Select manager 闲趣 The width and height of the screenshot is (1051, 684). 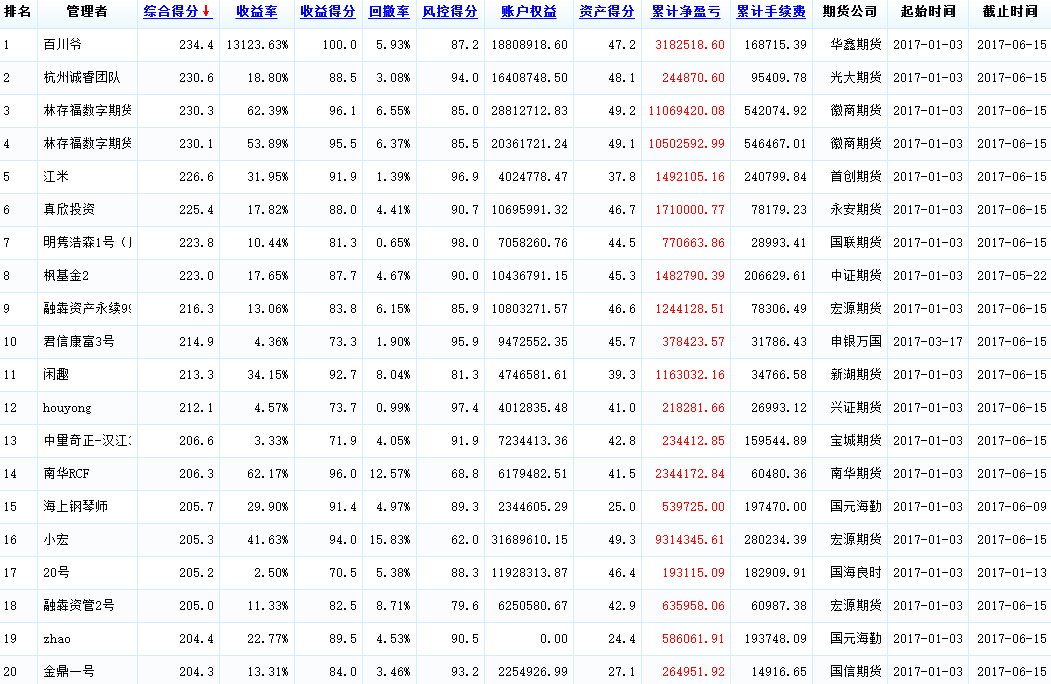(56, 374)
